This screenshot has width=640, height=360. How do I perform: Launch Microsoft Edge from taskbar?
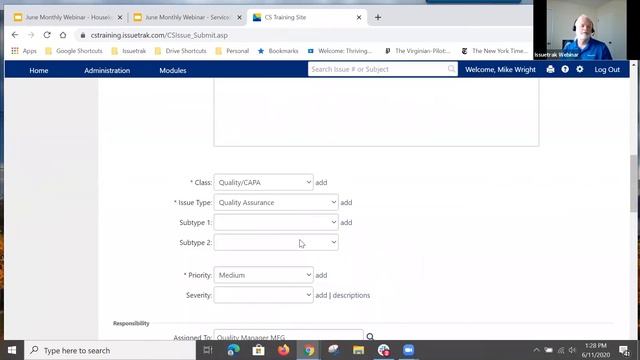pos(233,350)
